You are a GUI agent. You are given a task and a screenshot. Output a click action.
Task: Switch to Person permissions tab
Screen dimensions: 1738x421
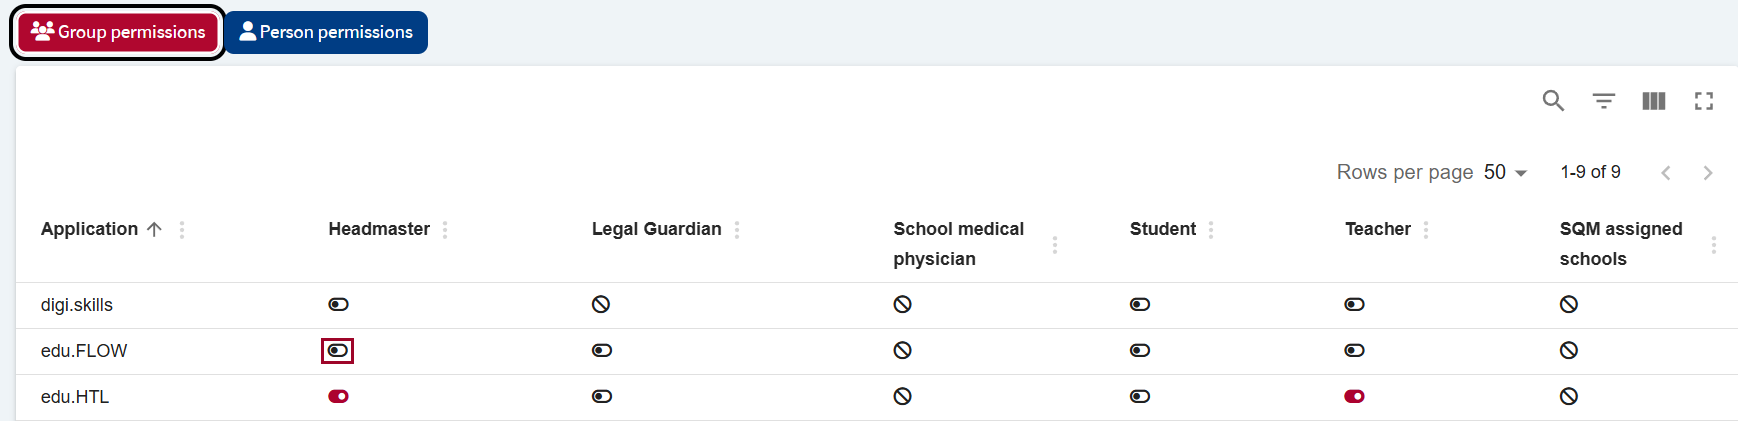[x=326, y=32]
